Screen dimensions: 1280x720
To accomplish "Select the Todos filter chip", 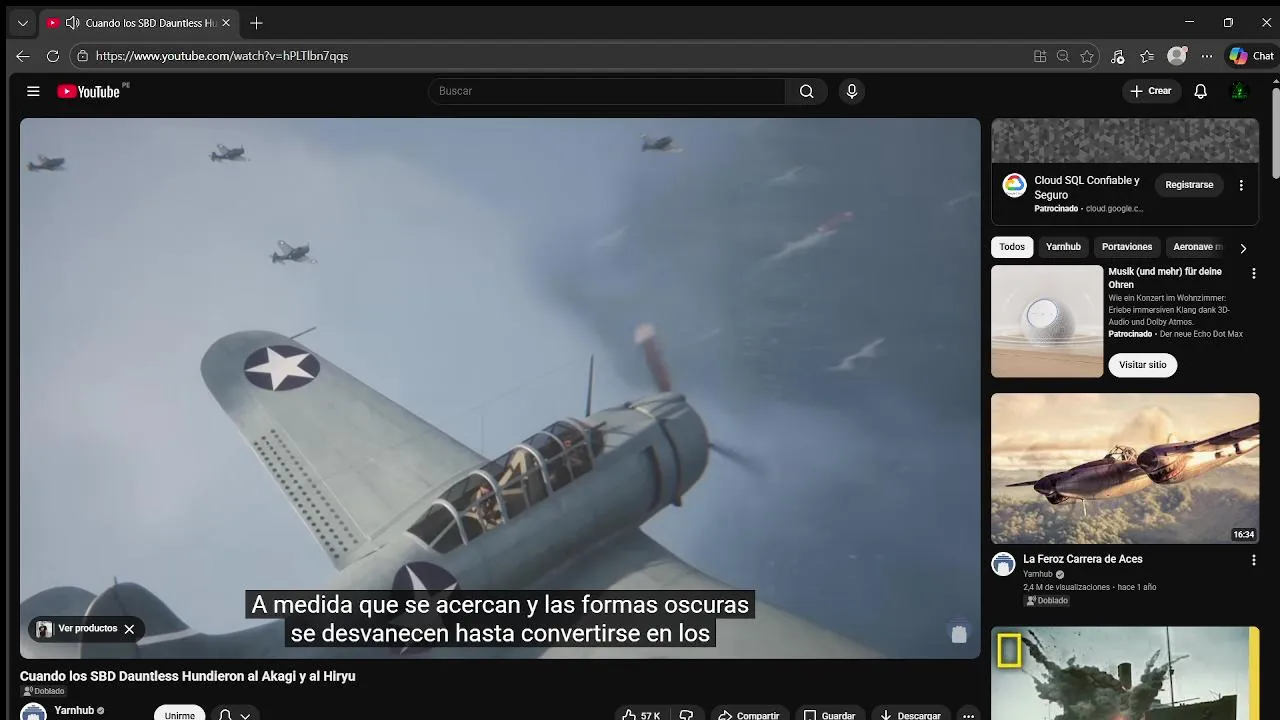I will 1012,247.
